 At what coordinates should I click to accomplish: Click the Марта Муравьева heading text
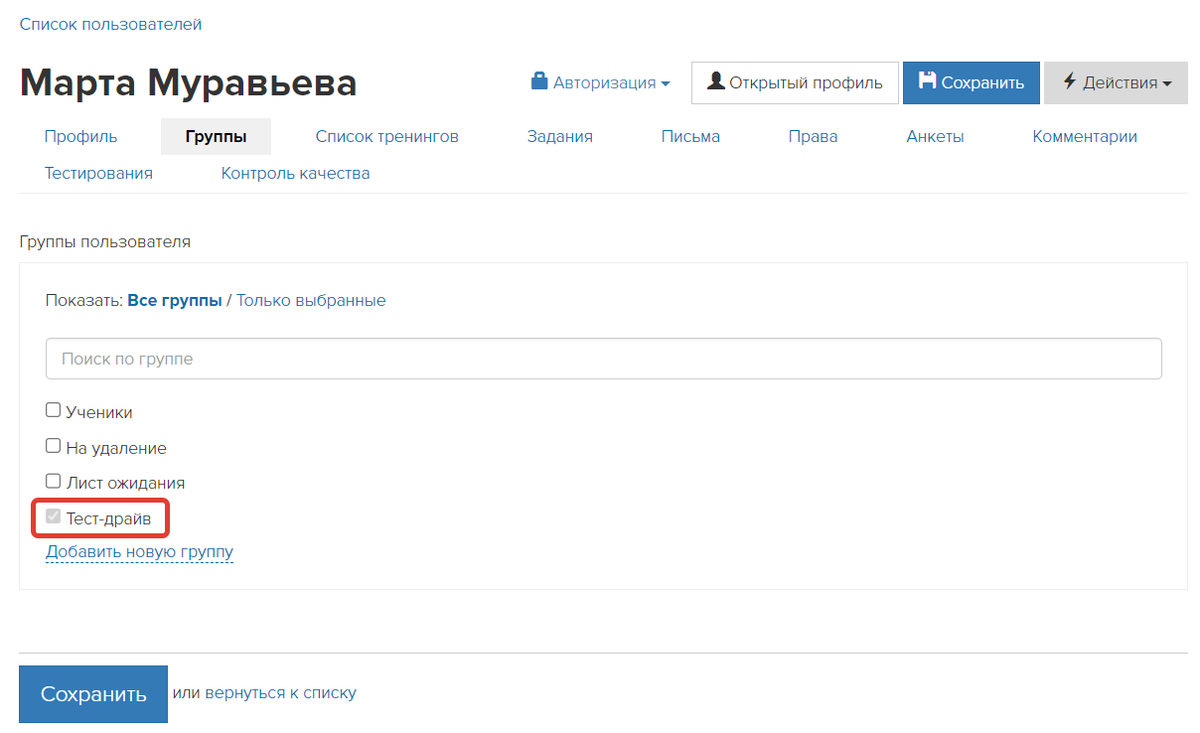point(188,83)
